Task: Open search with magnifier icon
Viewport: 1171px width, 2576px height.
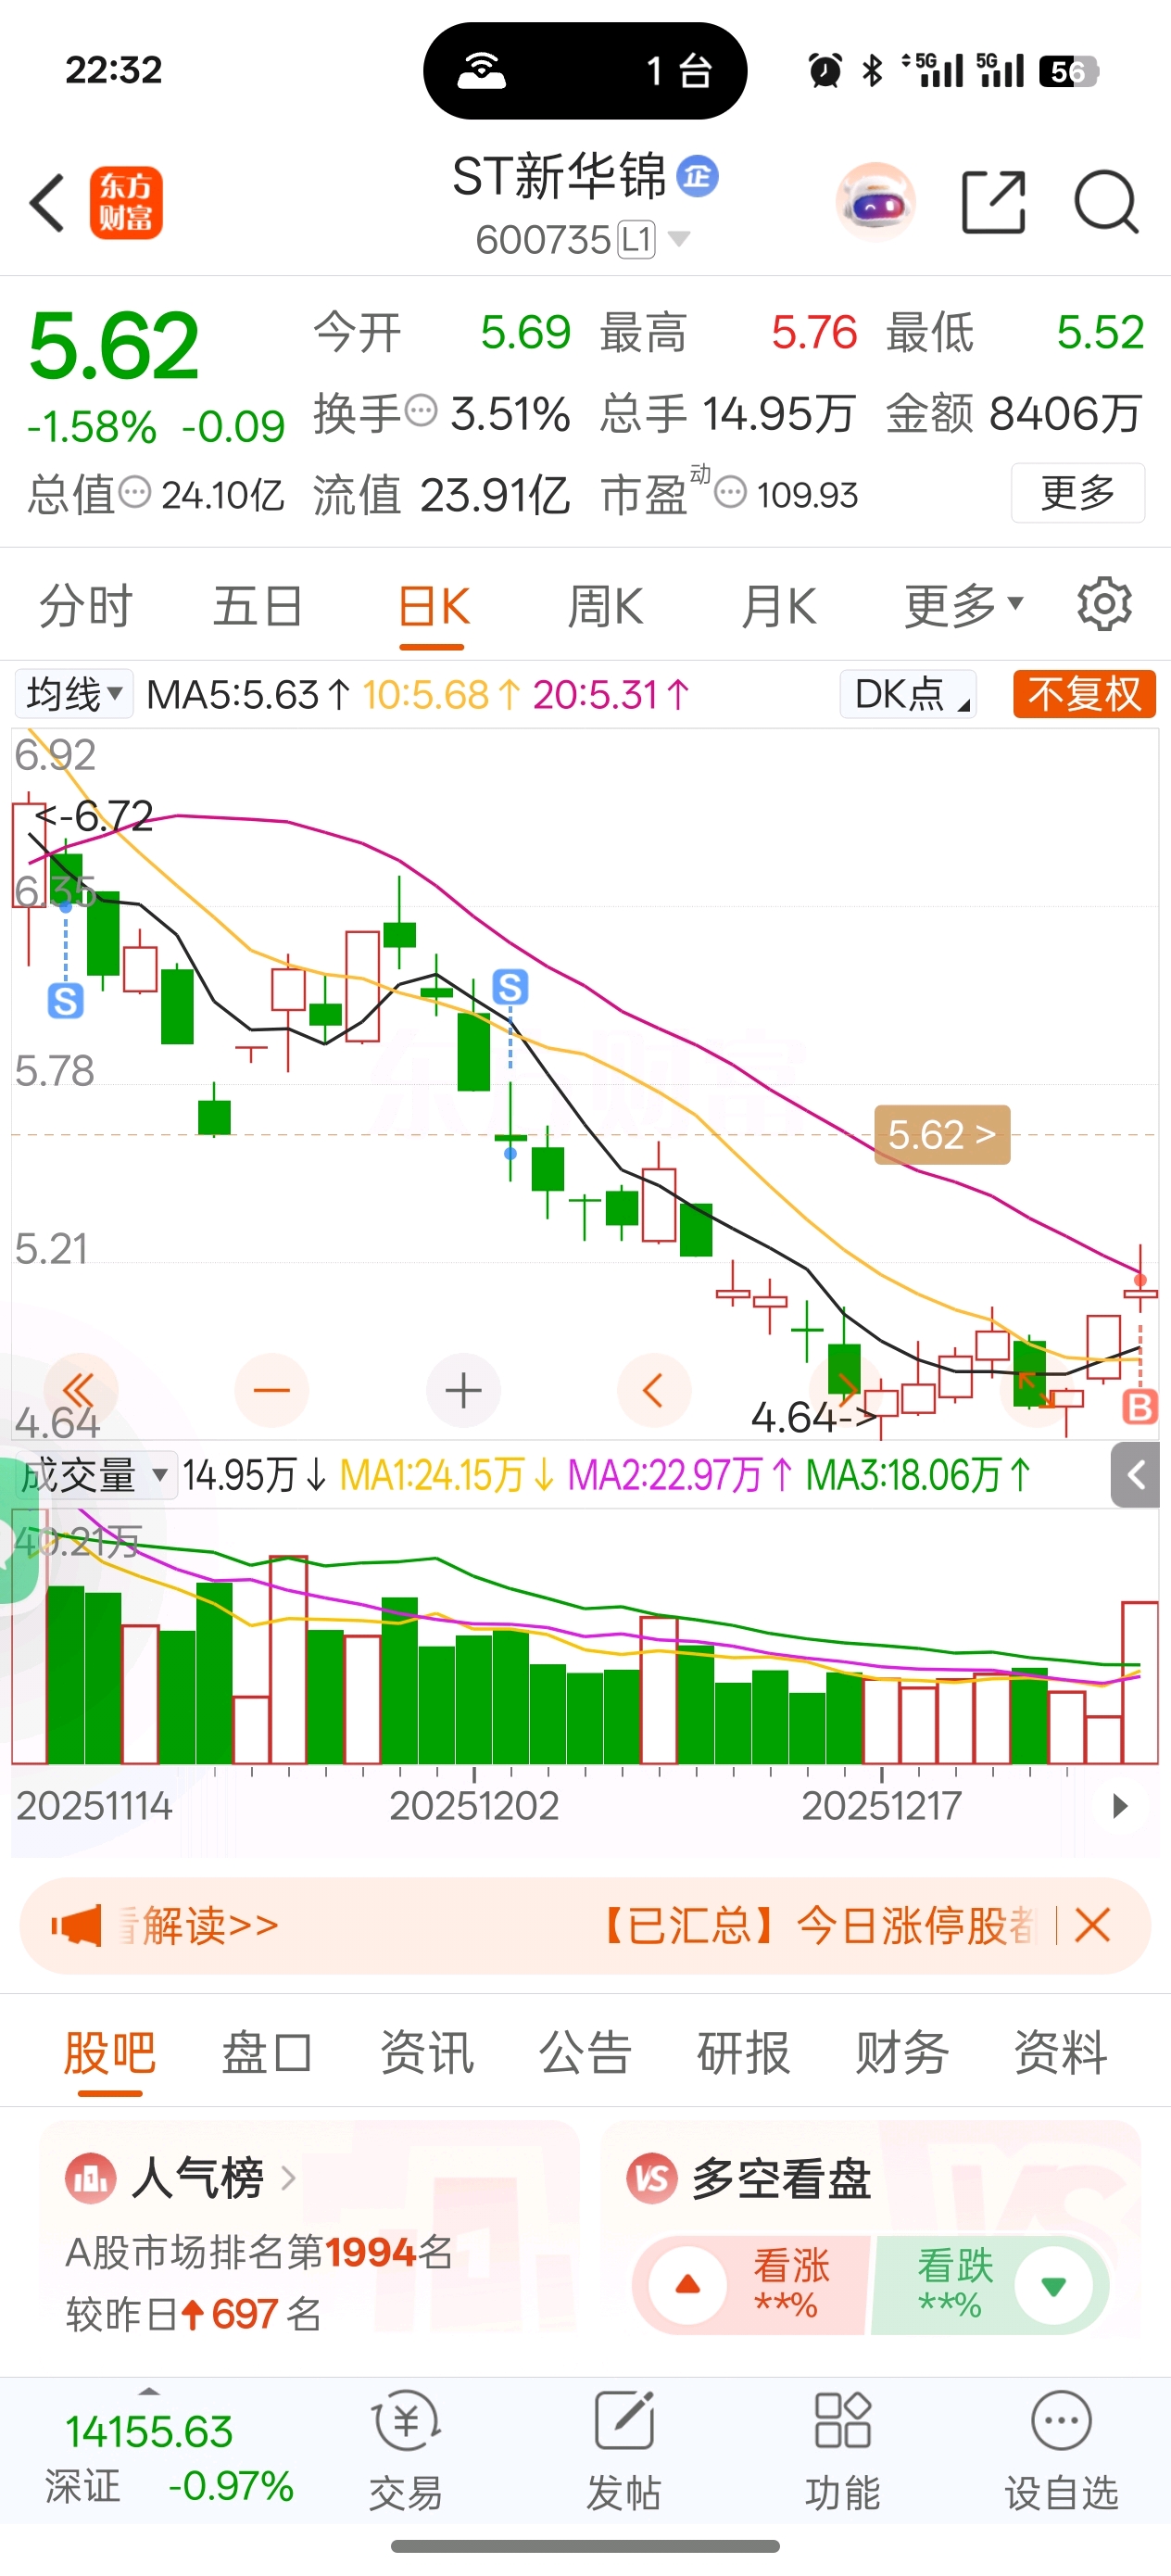Action: pos(1106,202)
